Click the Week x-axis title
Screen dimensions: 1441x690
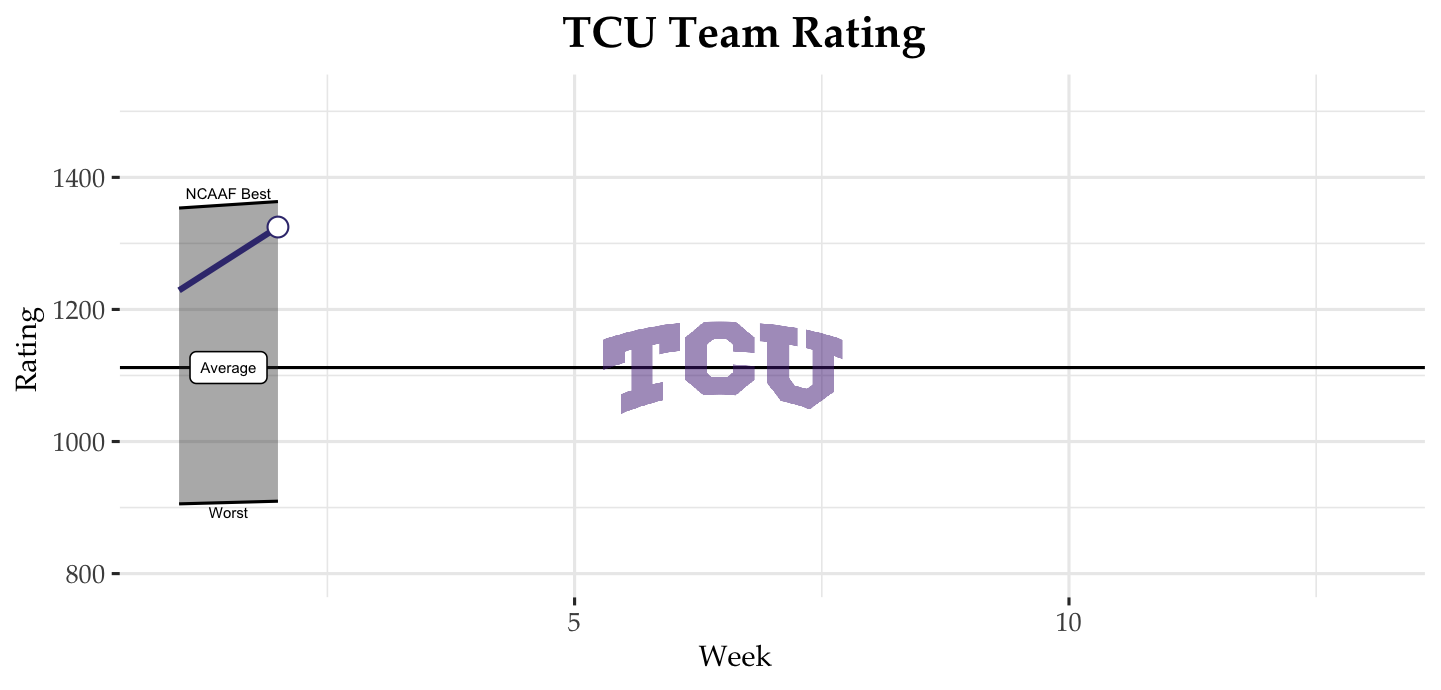pyautogui.click(x=735, y=657)
